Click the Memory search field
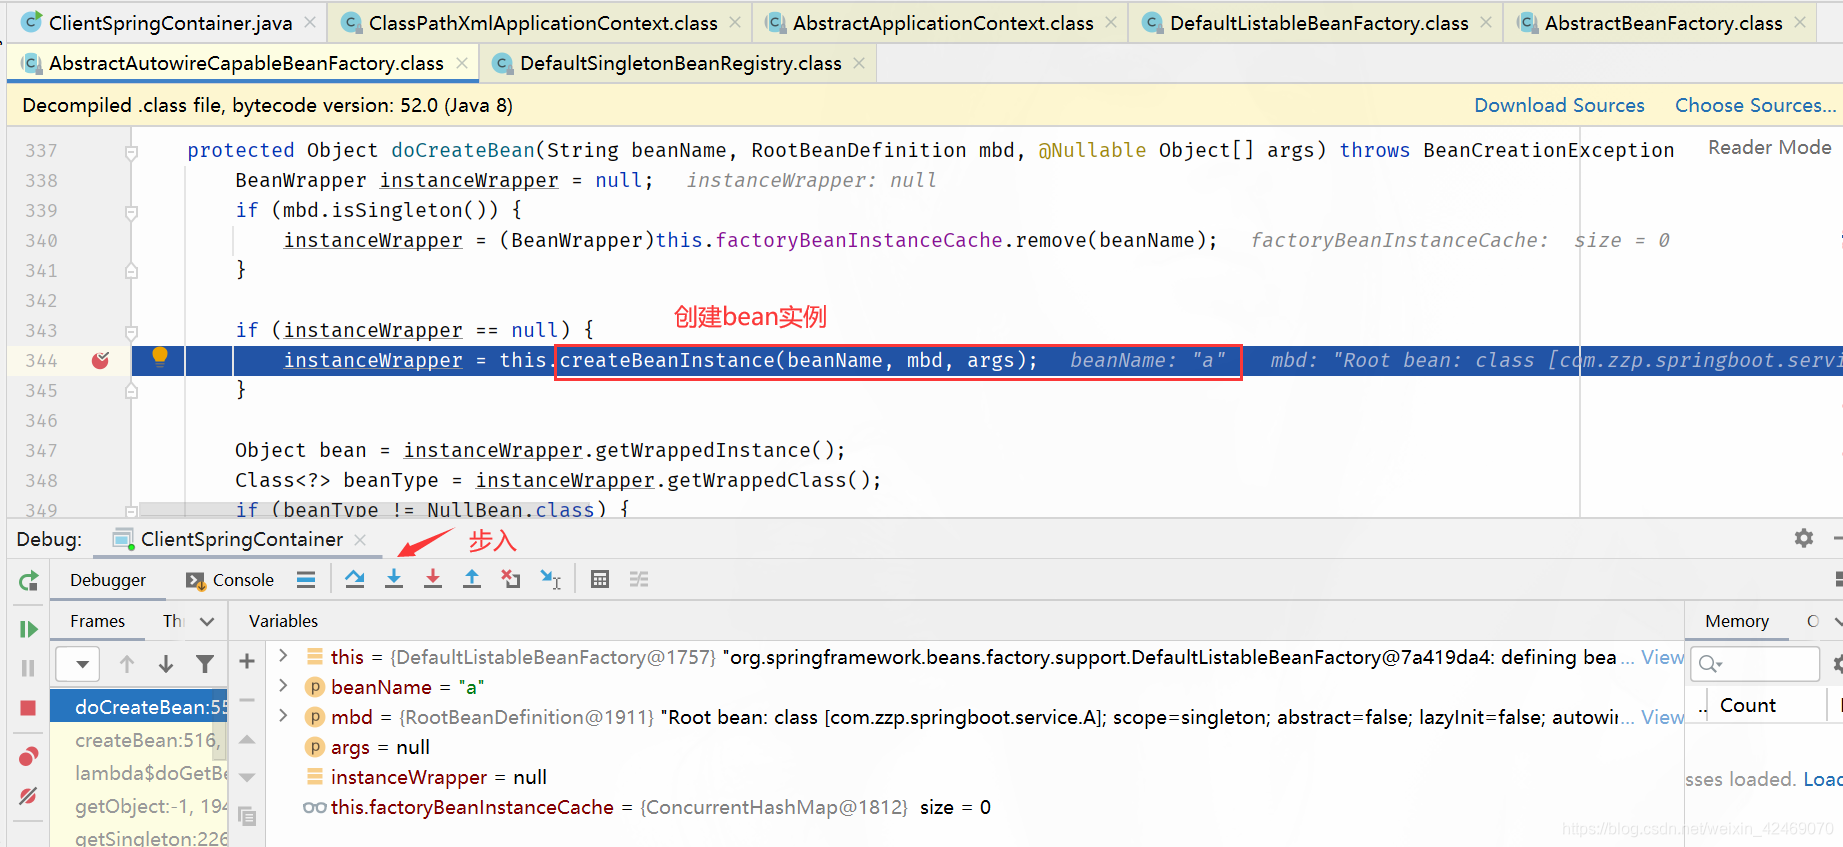The width and height of the screenshot is (1843, 847). 1756,664
